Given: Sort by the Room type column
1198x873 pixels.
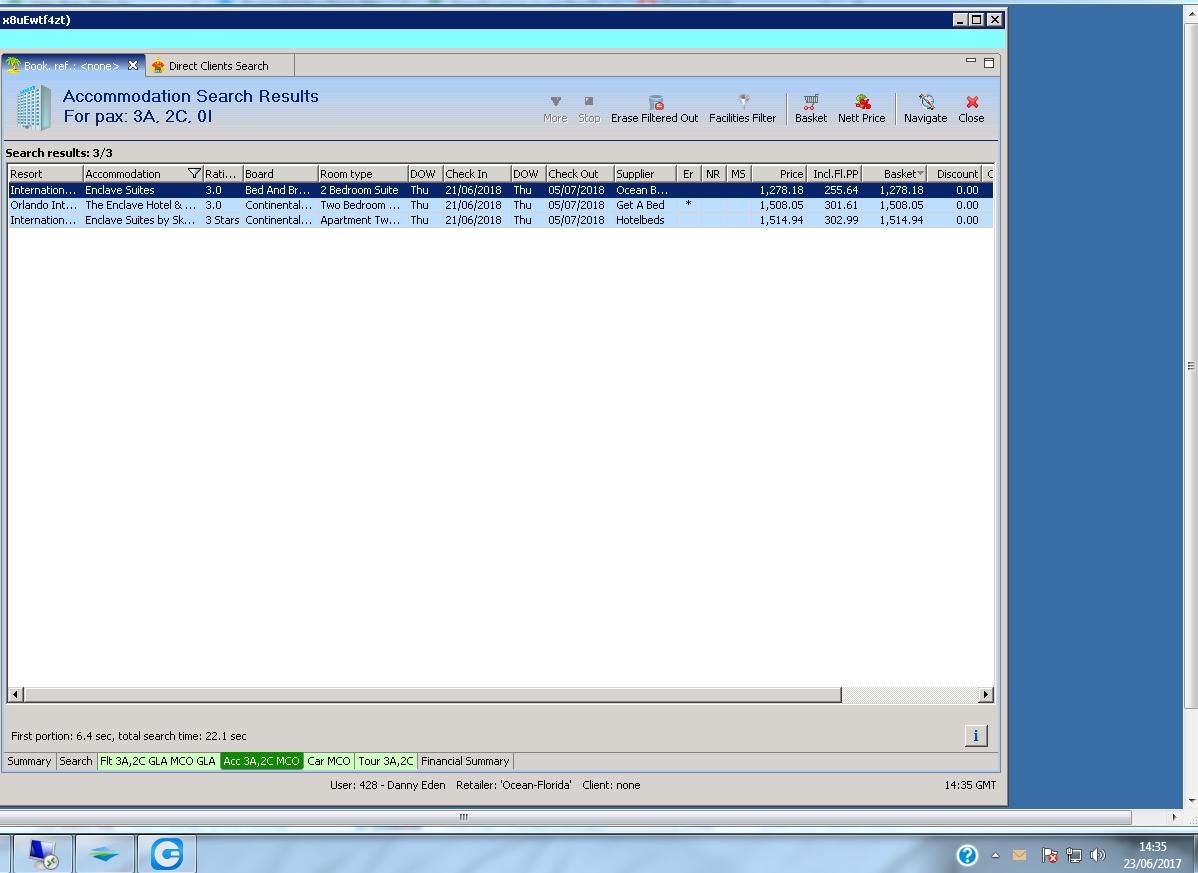Looking at the screenshot, I should pyautogui.click(x=363, y=174).
